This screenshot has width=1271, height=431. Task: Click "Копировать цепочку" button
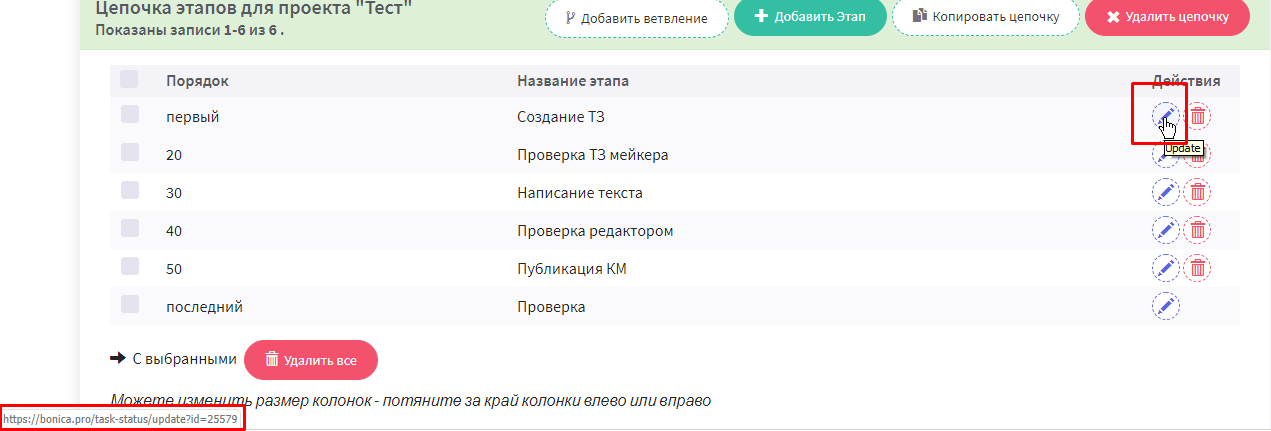(x=985, y=17)
